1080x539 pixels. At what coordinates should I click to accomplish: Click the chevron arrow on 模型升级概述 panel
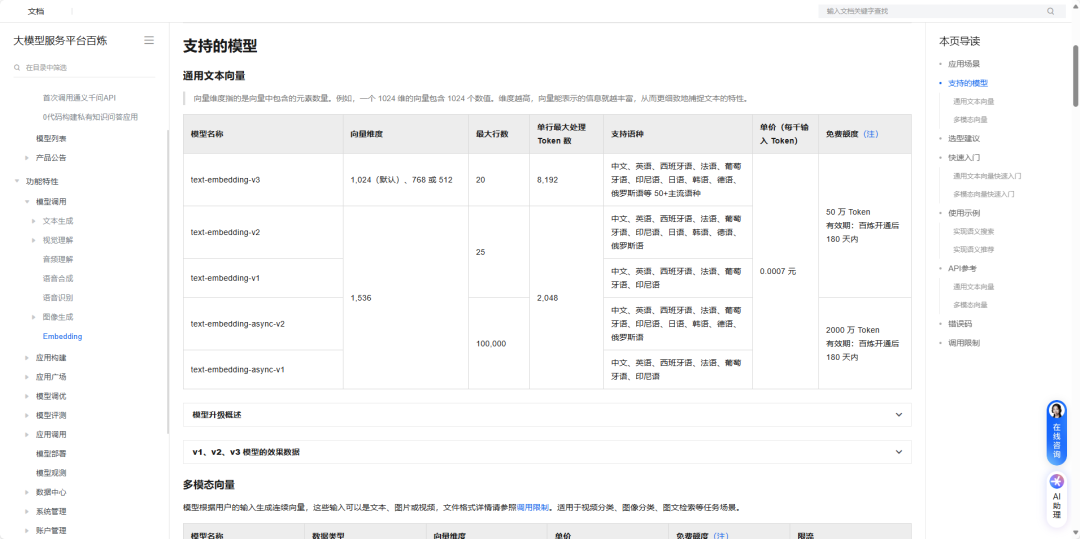[x=898, y=414]
